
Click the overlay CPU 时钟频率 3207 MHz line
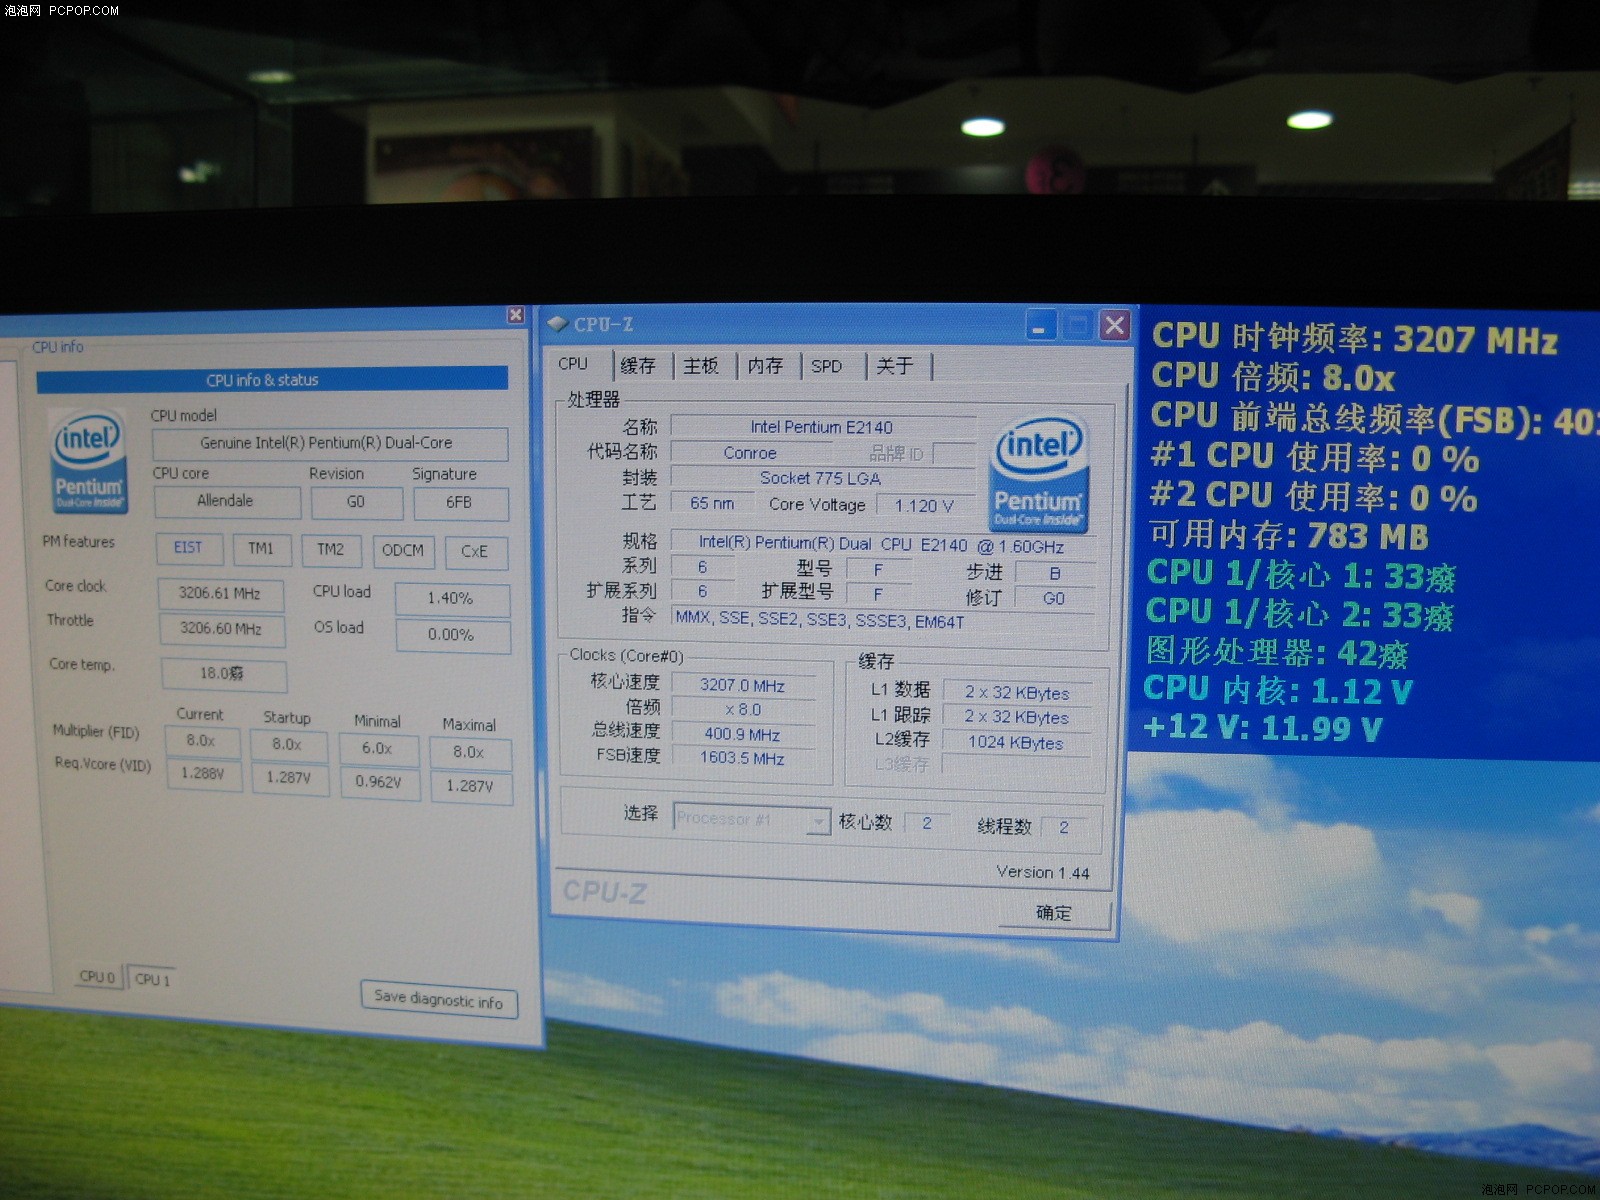click(1355, 338)
